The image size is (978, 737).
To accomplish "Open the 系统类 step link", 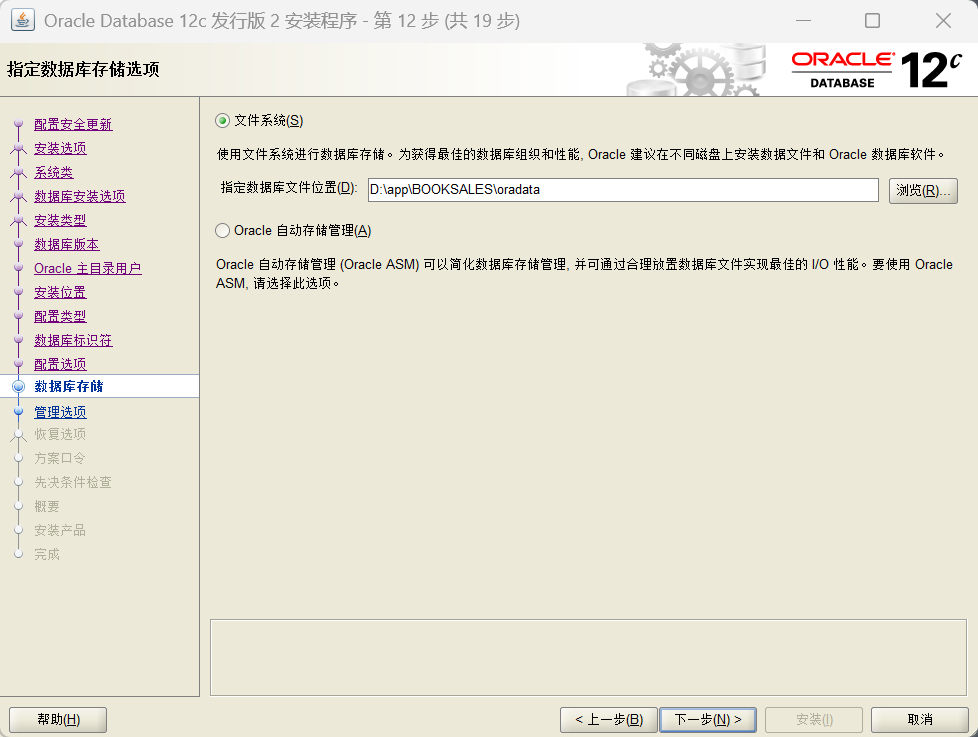I will pos(54,172).
